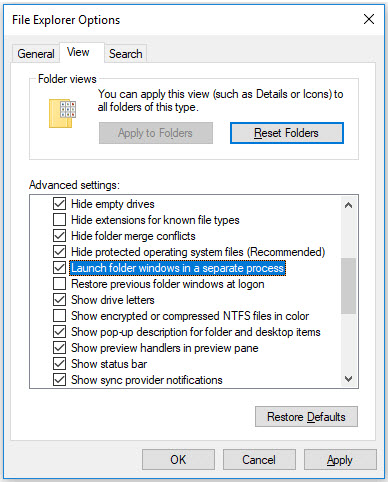Uncheck Hide empty drives
The image size is (388, 482).
59,204
